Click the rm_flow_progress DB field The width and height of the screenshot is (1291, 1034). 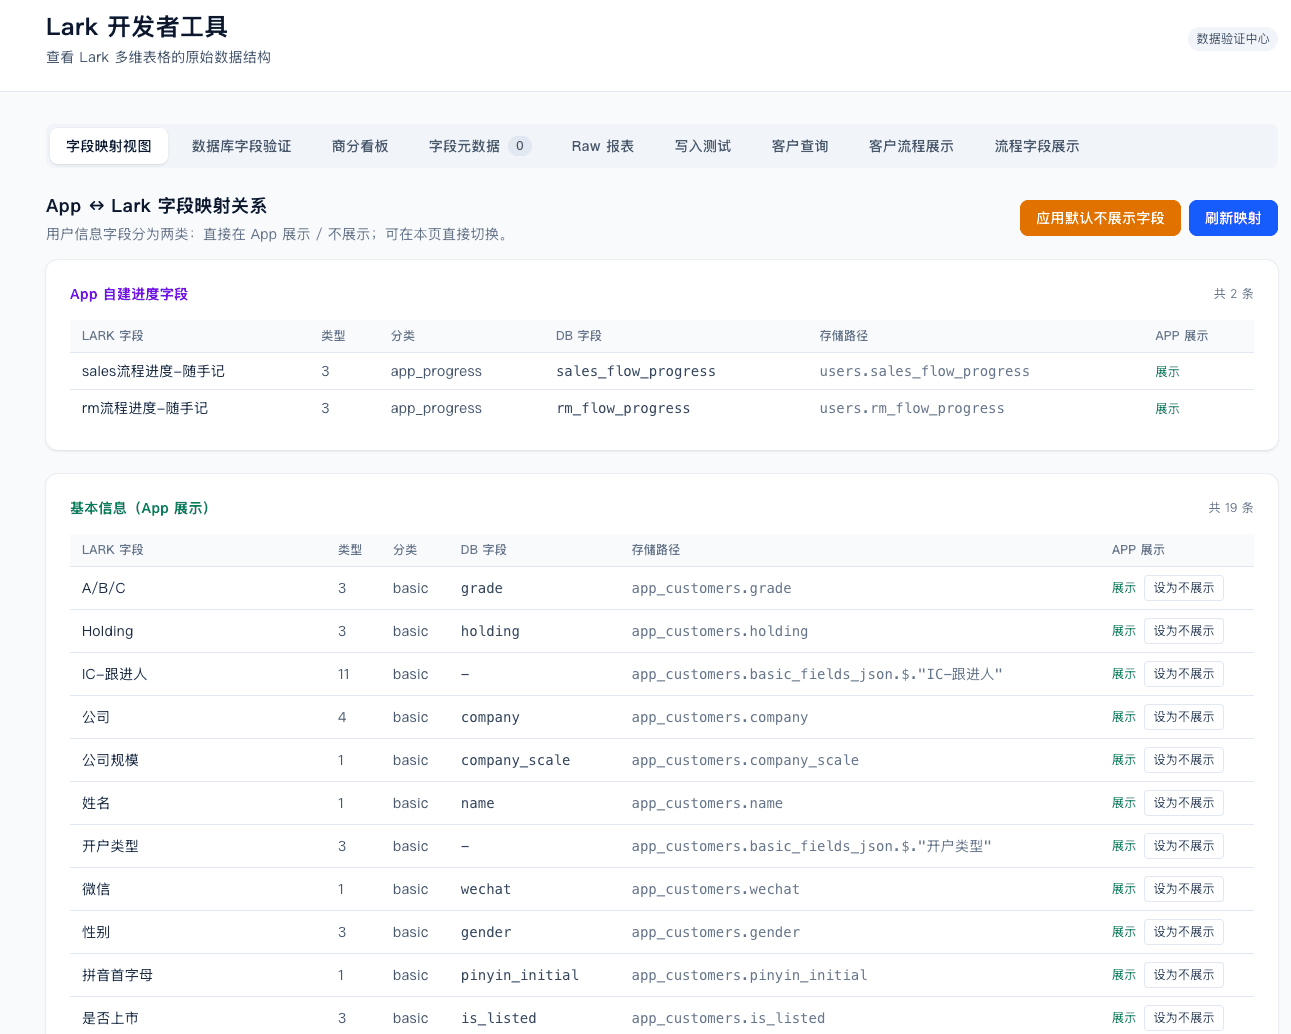623,408
